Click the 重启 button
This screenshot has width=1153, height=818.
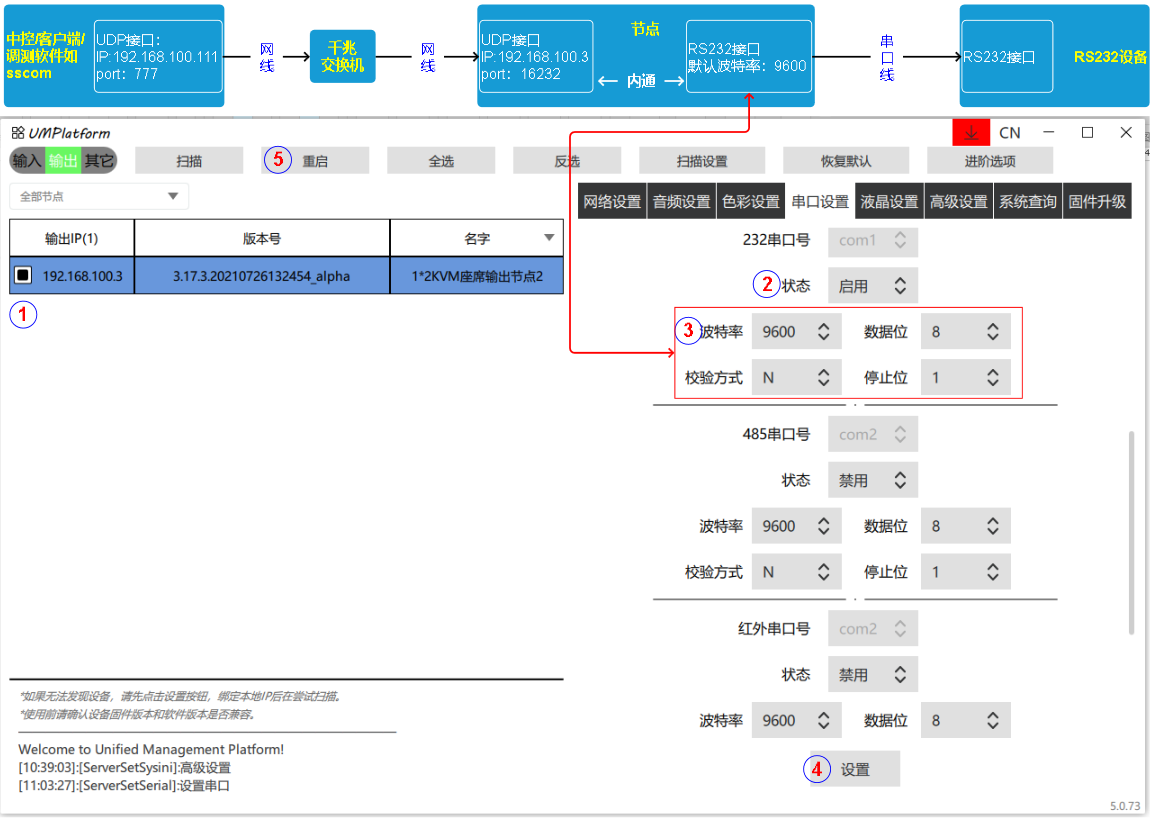[x=315, y=161]
